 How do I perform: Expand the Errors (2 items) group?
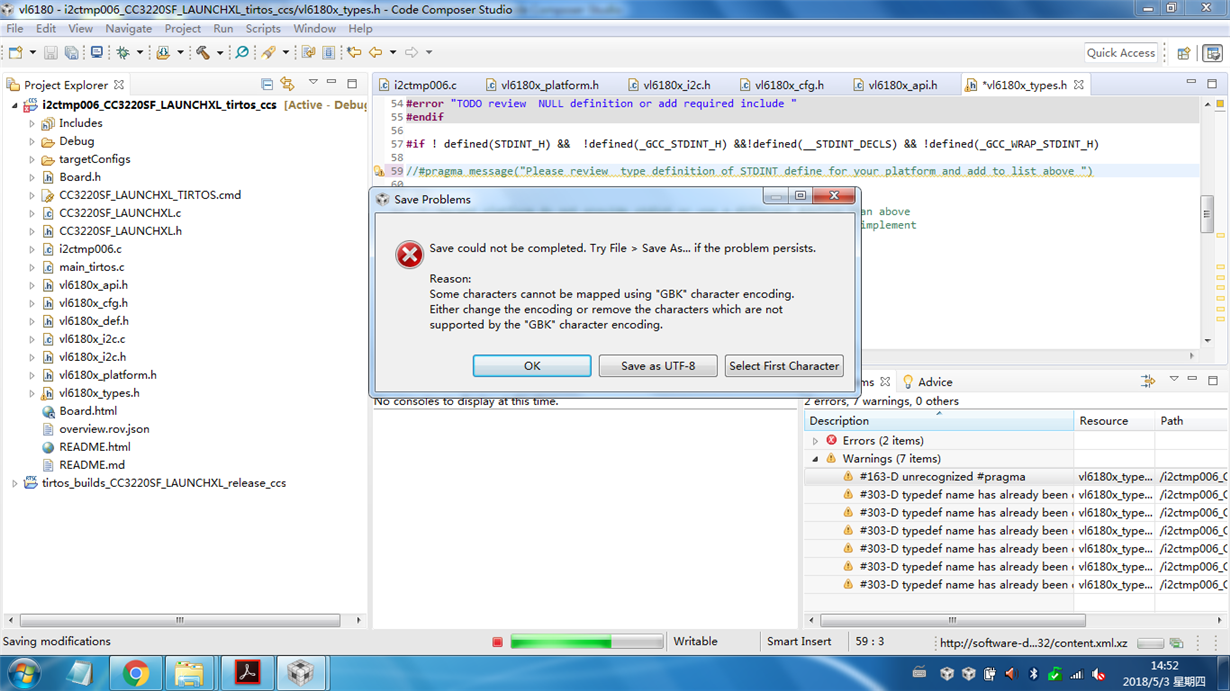point(815,441)
